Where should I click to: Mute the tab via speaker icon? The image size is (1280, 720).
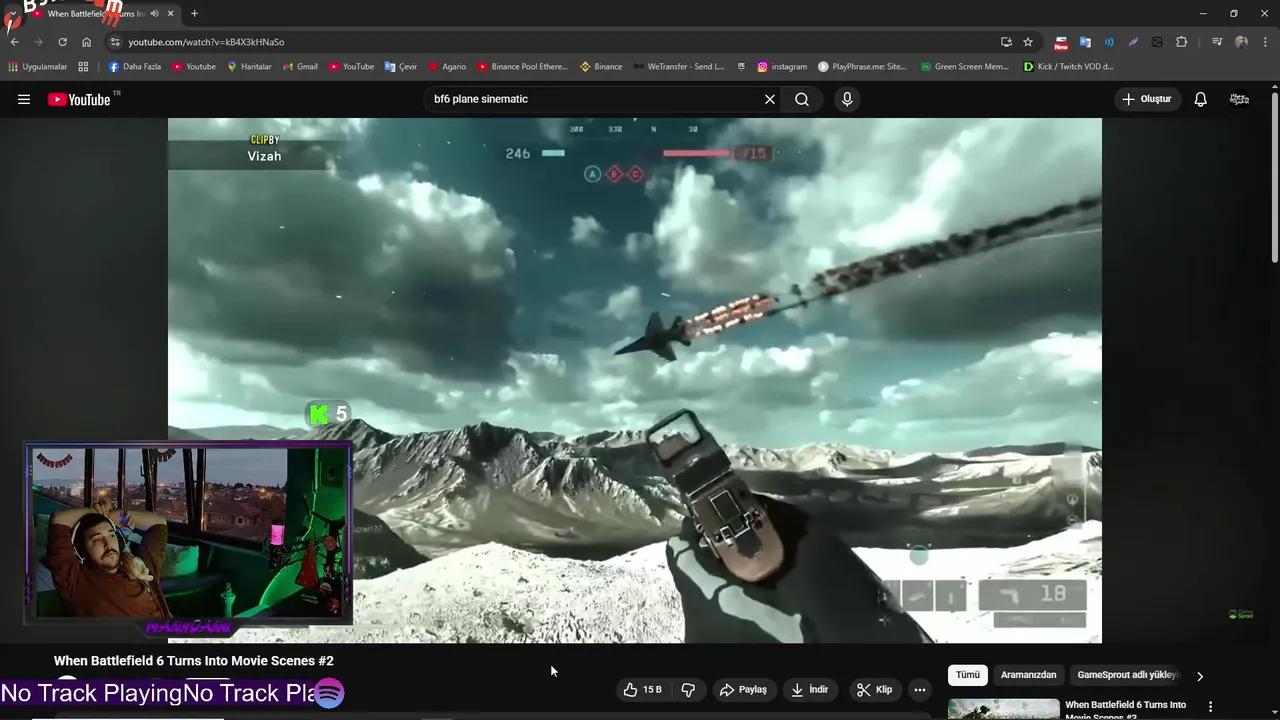(x=154, y=14)
